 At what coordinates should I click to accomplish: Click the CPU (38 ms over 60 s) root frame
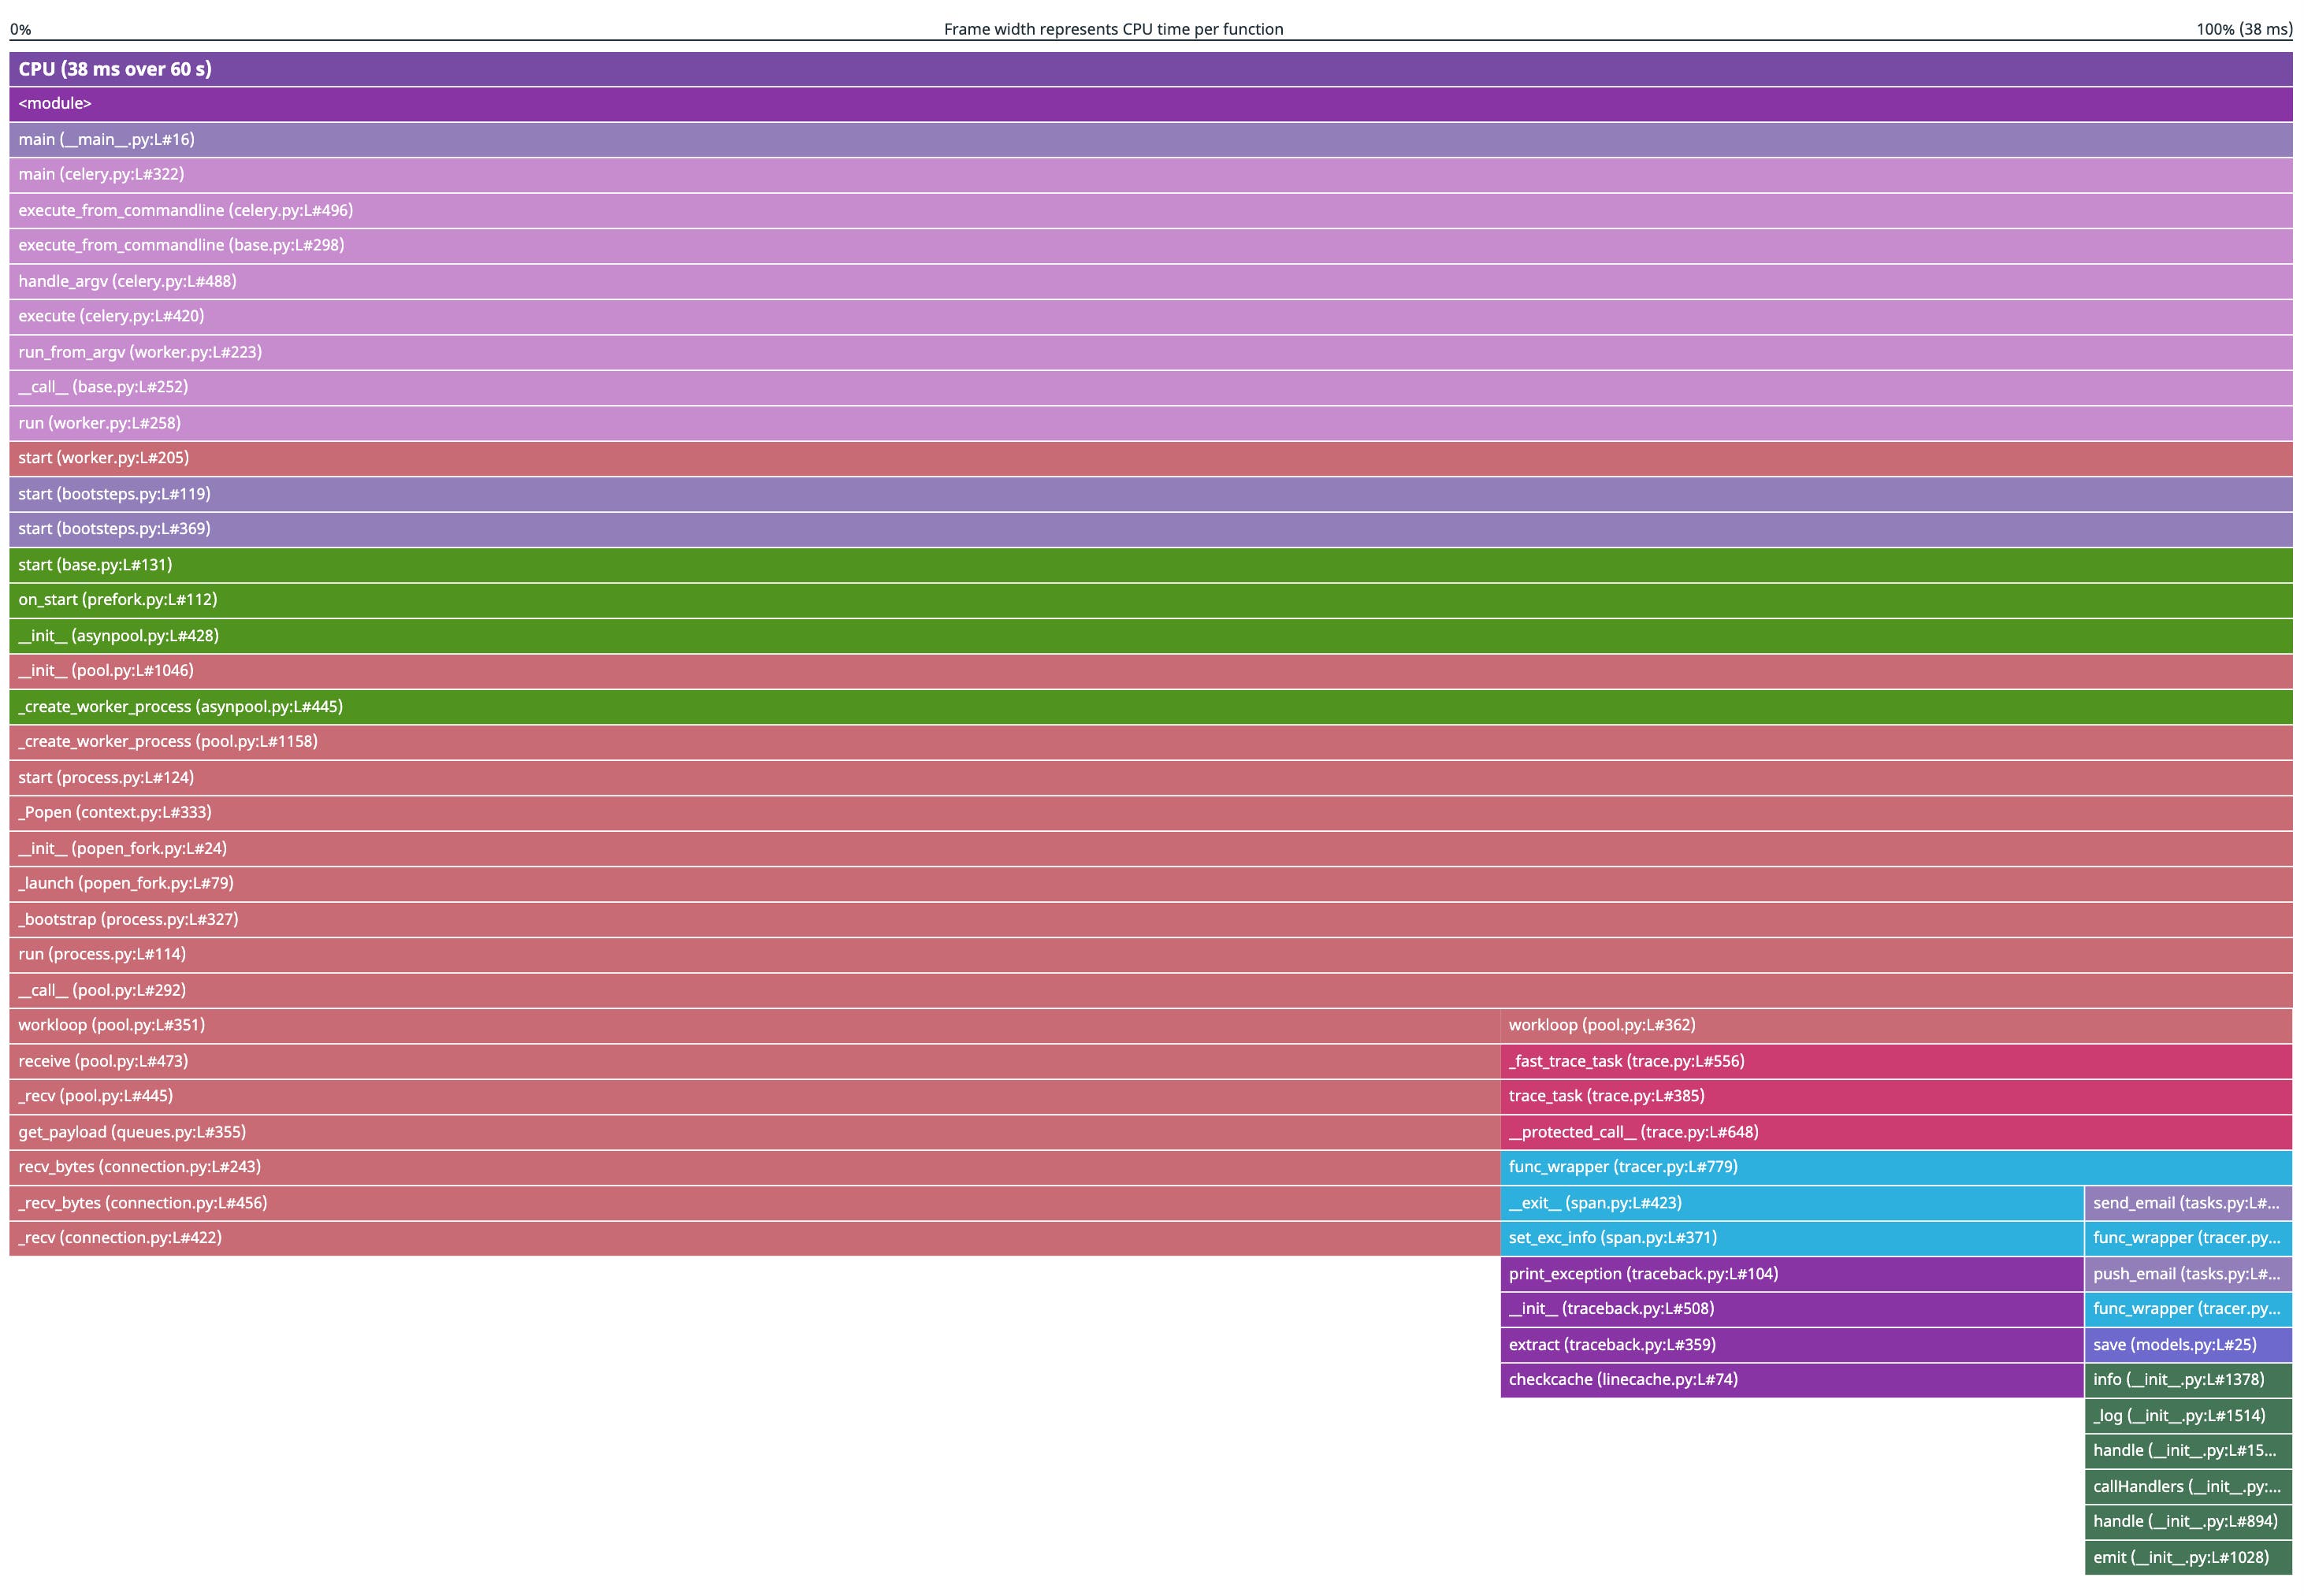1150,69
